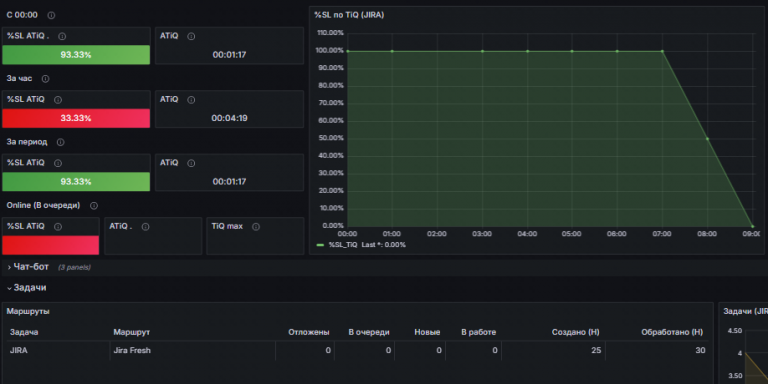768x384 pixels.
Task: Sort table by Создано (Н) column
Action: tap(576, 332)
